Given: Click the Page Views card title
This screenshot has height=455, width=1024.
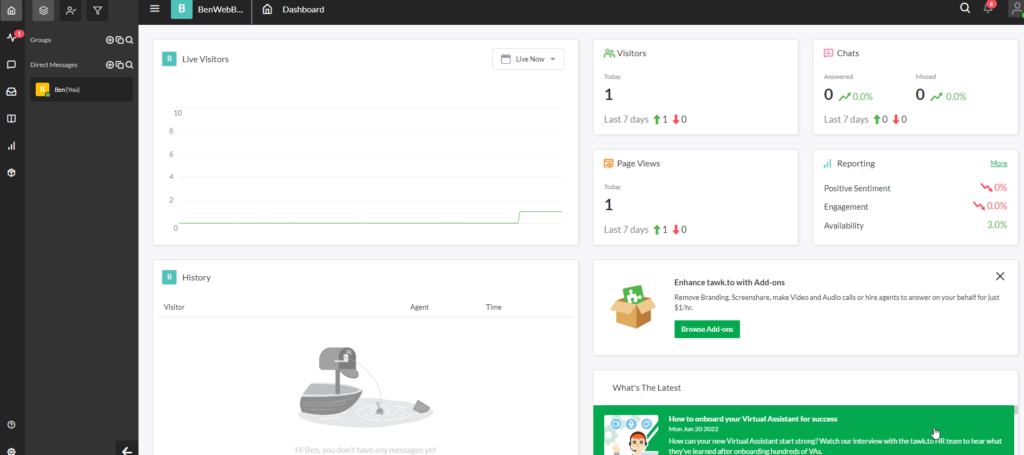Looking at the screenshot, I should 638,163.
